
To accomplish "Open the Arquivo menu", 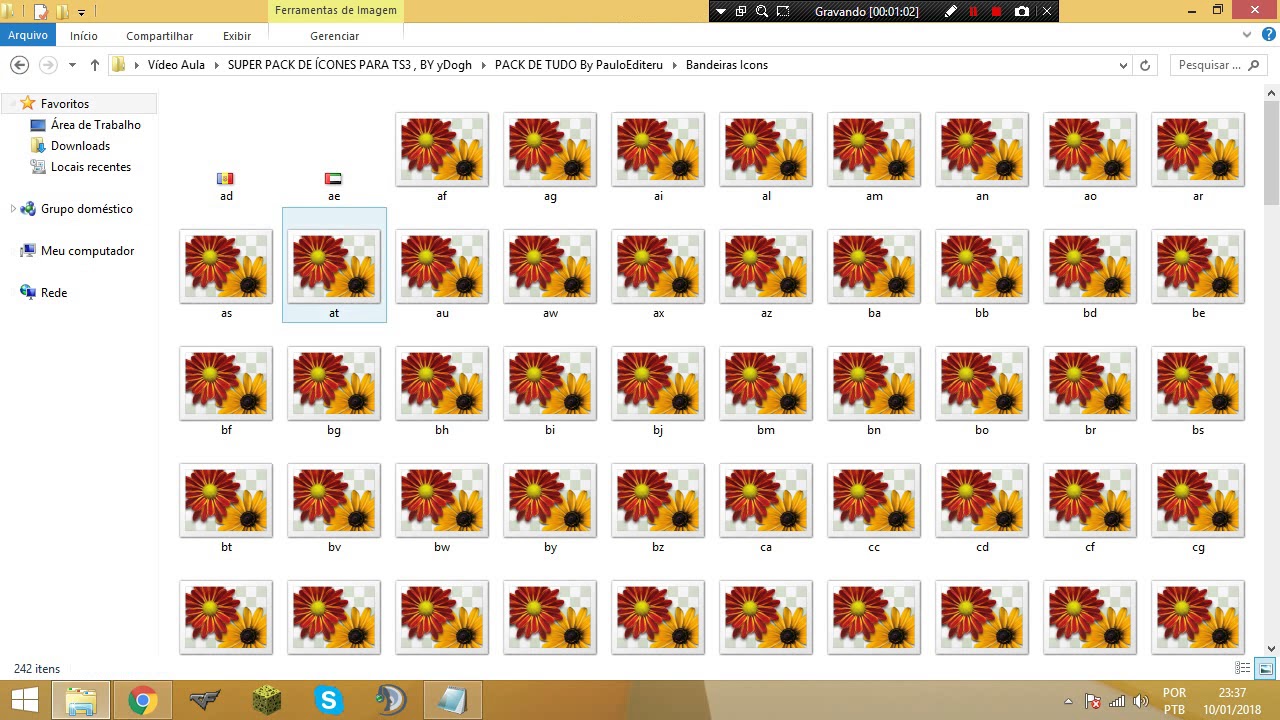I will (27, 35).
